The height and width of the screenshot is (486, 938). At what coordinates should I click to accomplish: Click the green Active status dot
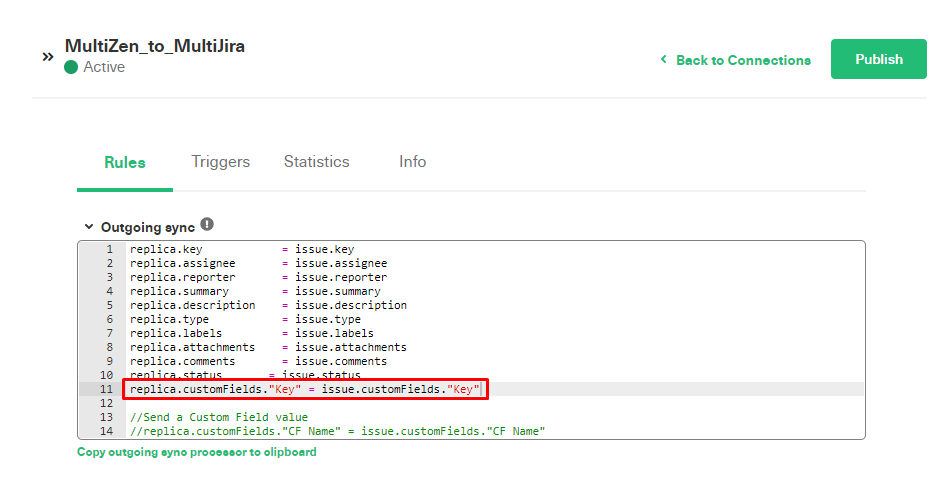71,67
